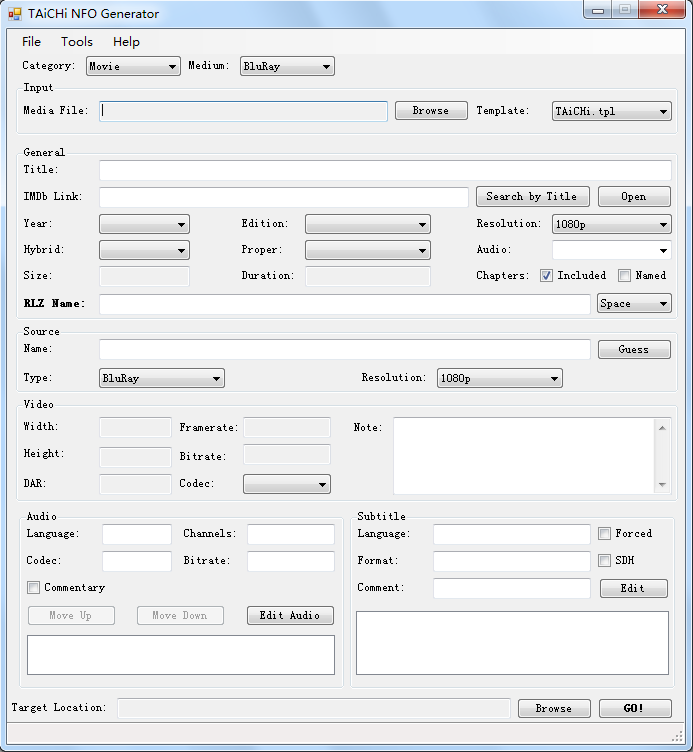
Task: Click the subtitle list box
Action: click(512, 643)
